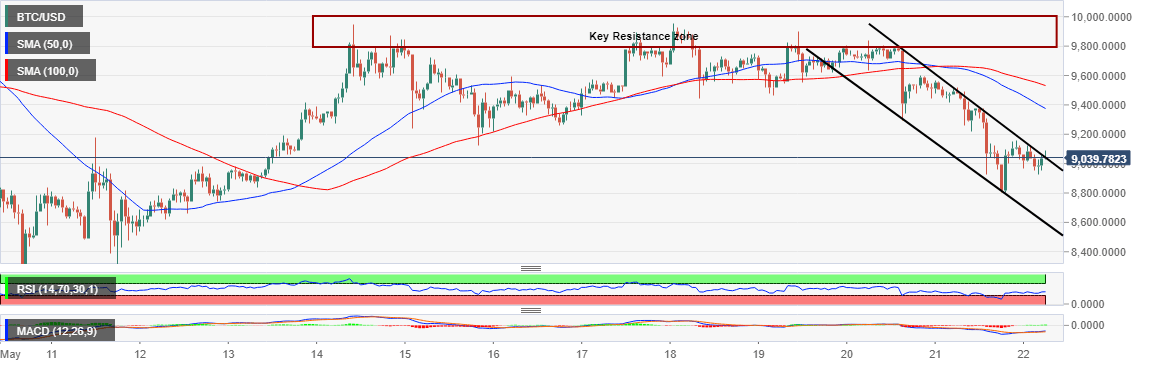
Task: Grab the divider handle above the RSI pane
Action: [x=532, y=268]
